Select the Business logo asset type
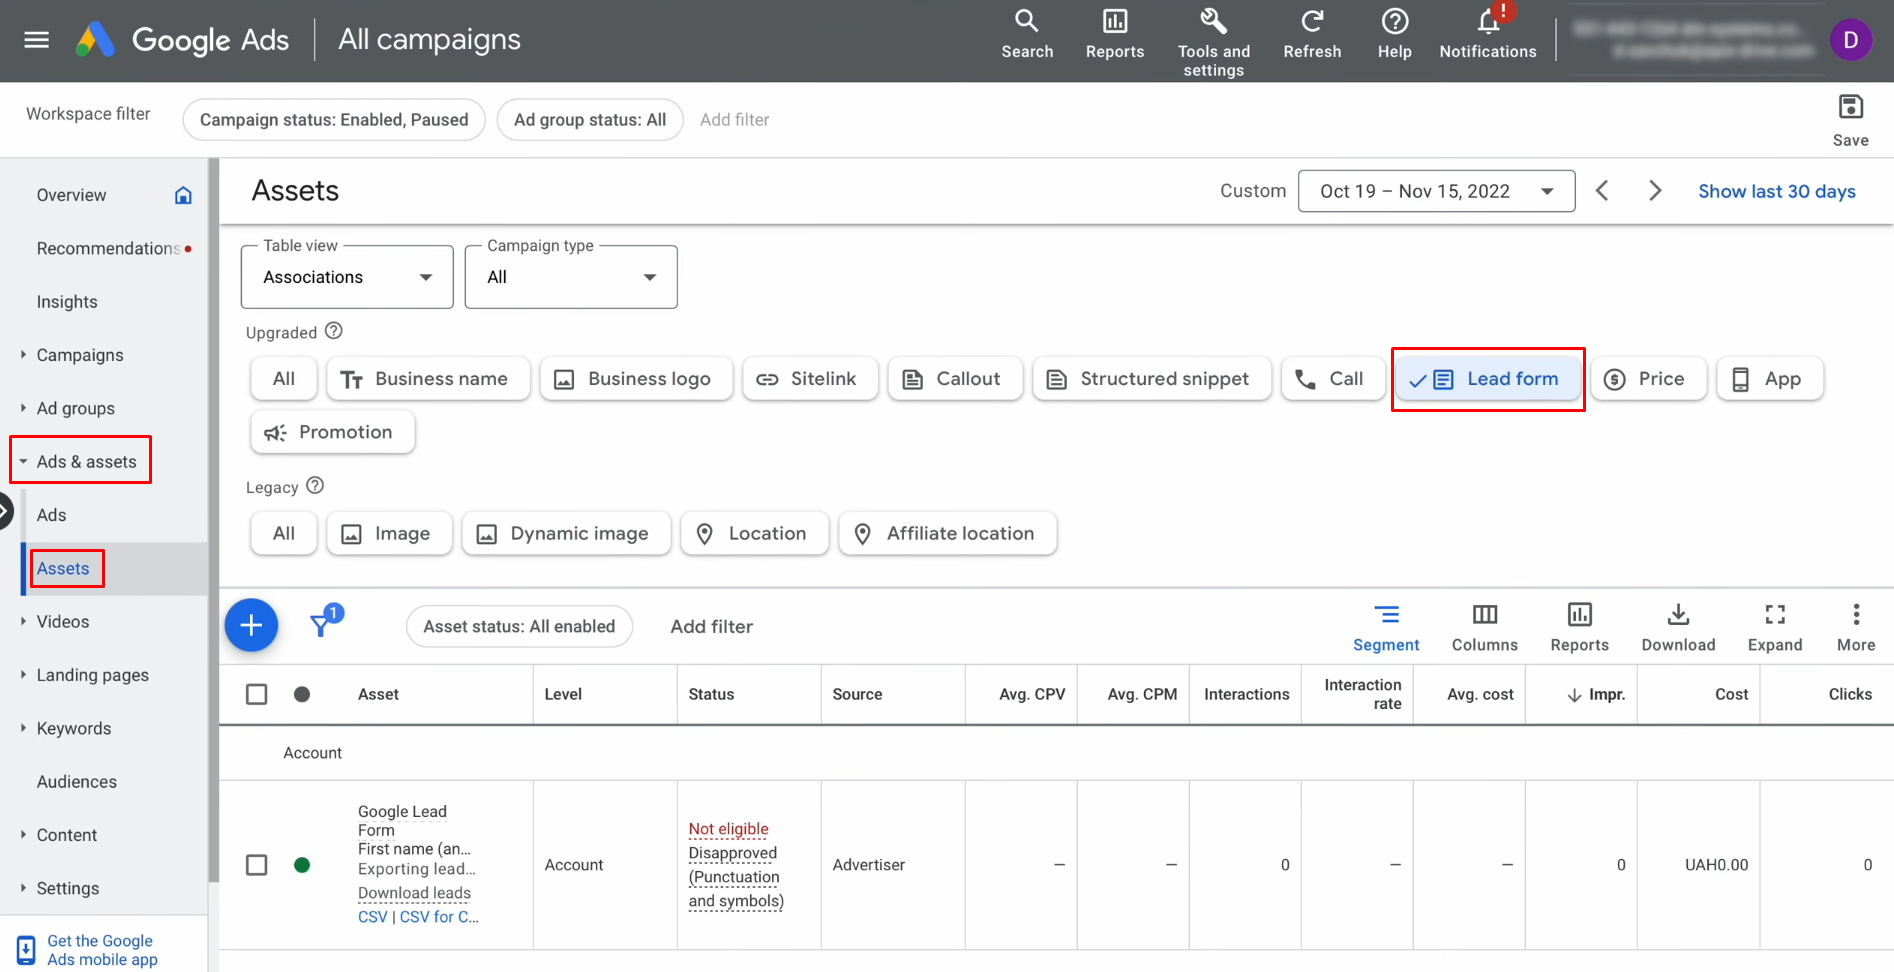This screenshot has width=1894, height=972. [636, 379]
